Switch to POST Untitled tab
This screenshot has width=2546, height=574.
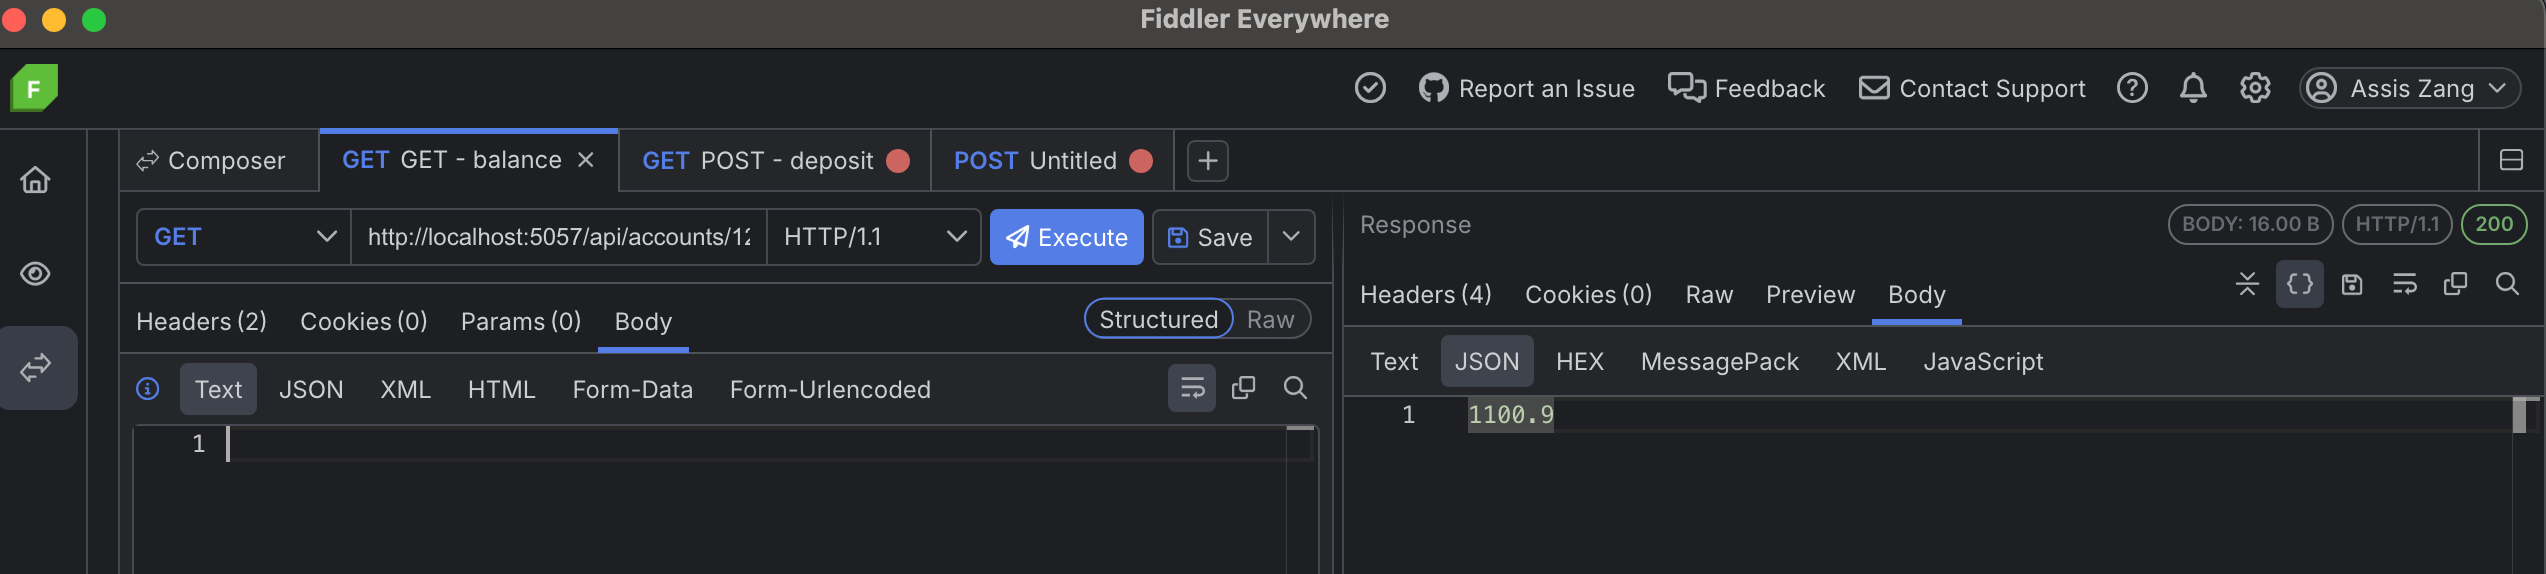(1052, 160)
